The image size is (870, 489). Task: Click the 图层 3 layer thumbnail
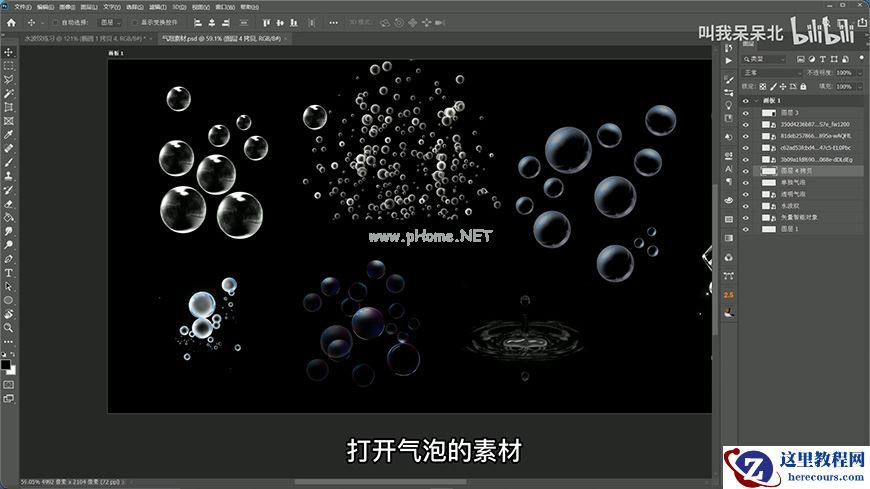768,113
